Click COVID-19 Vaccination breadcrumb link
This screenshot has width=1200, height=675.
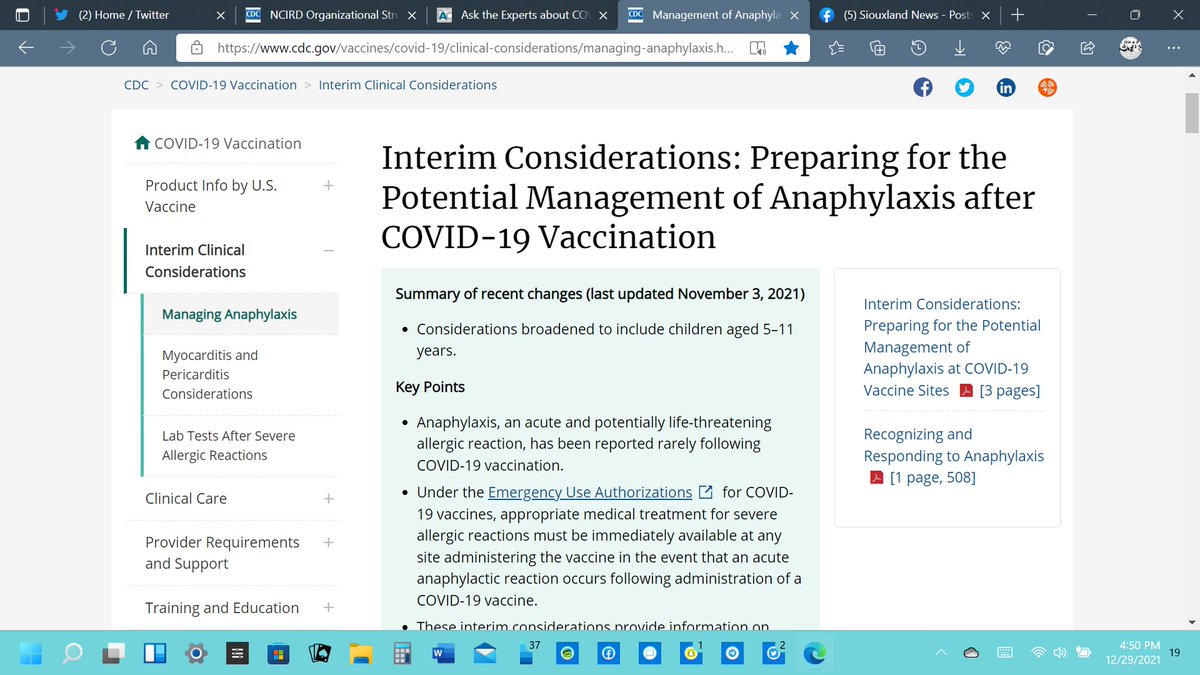coord(234,85)
